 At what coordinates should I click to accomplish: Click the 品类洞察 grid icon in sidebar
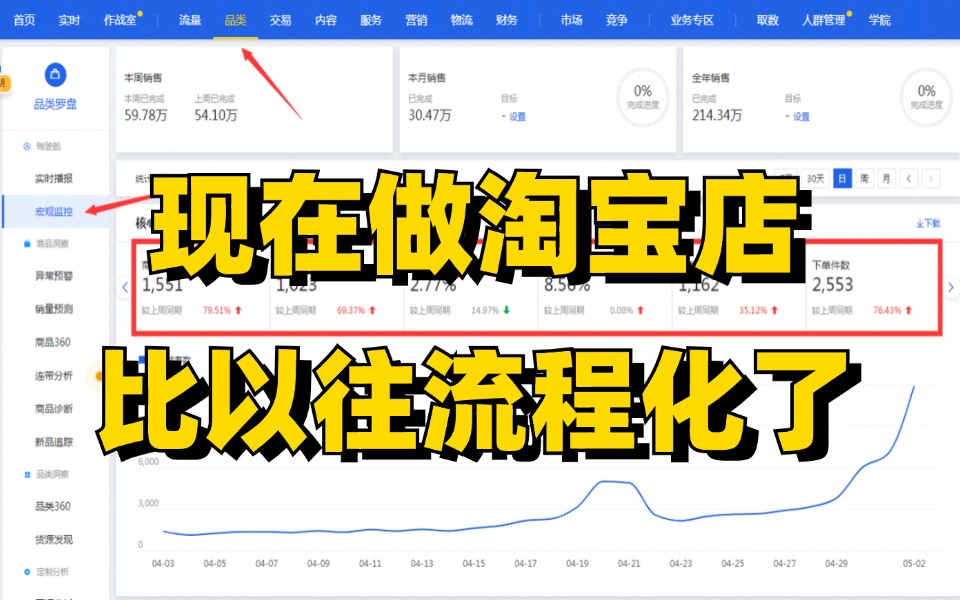[26, 474]
